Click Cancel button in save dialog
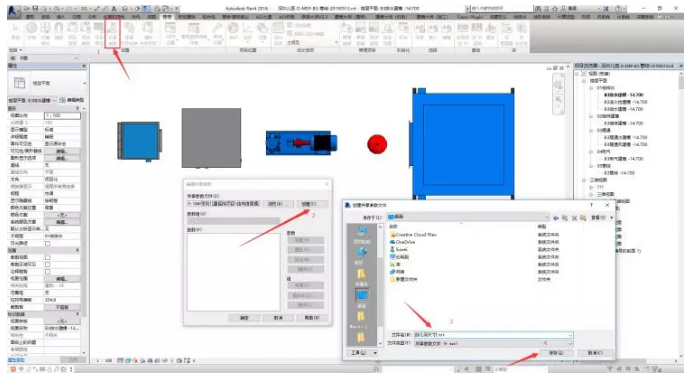Viewport: 690px width, 376px height. [595, 353]
